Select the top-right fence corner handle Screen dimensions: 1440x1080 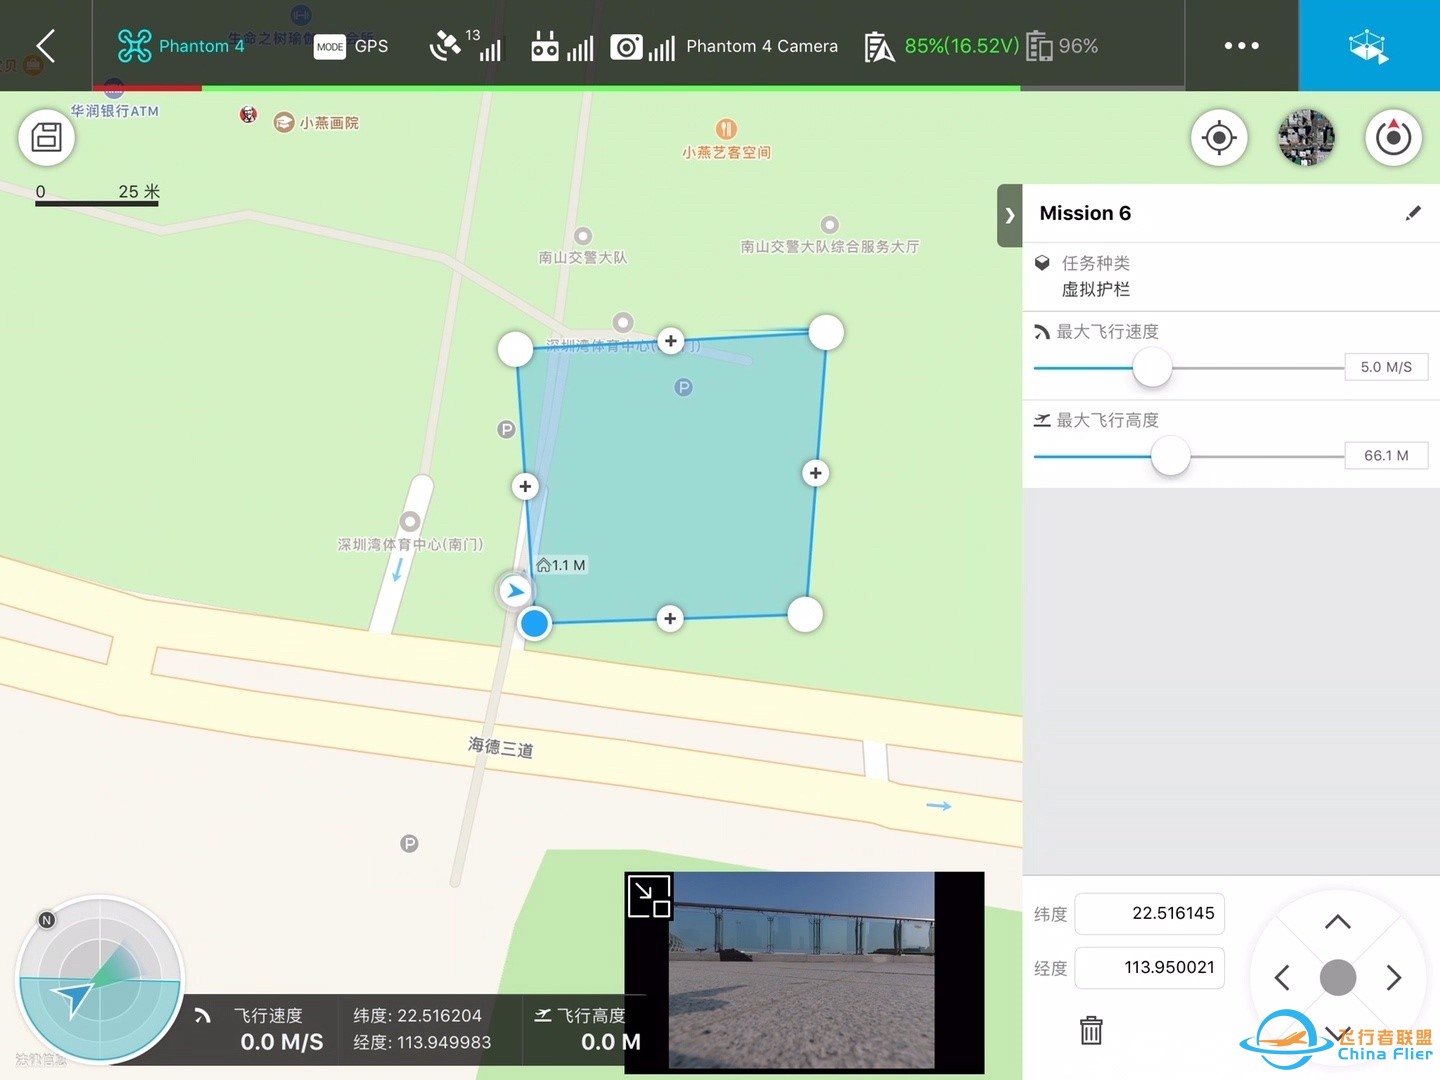[x=826, y=332]
